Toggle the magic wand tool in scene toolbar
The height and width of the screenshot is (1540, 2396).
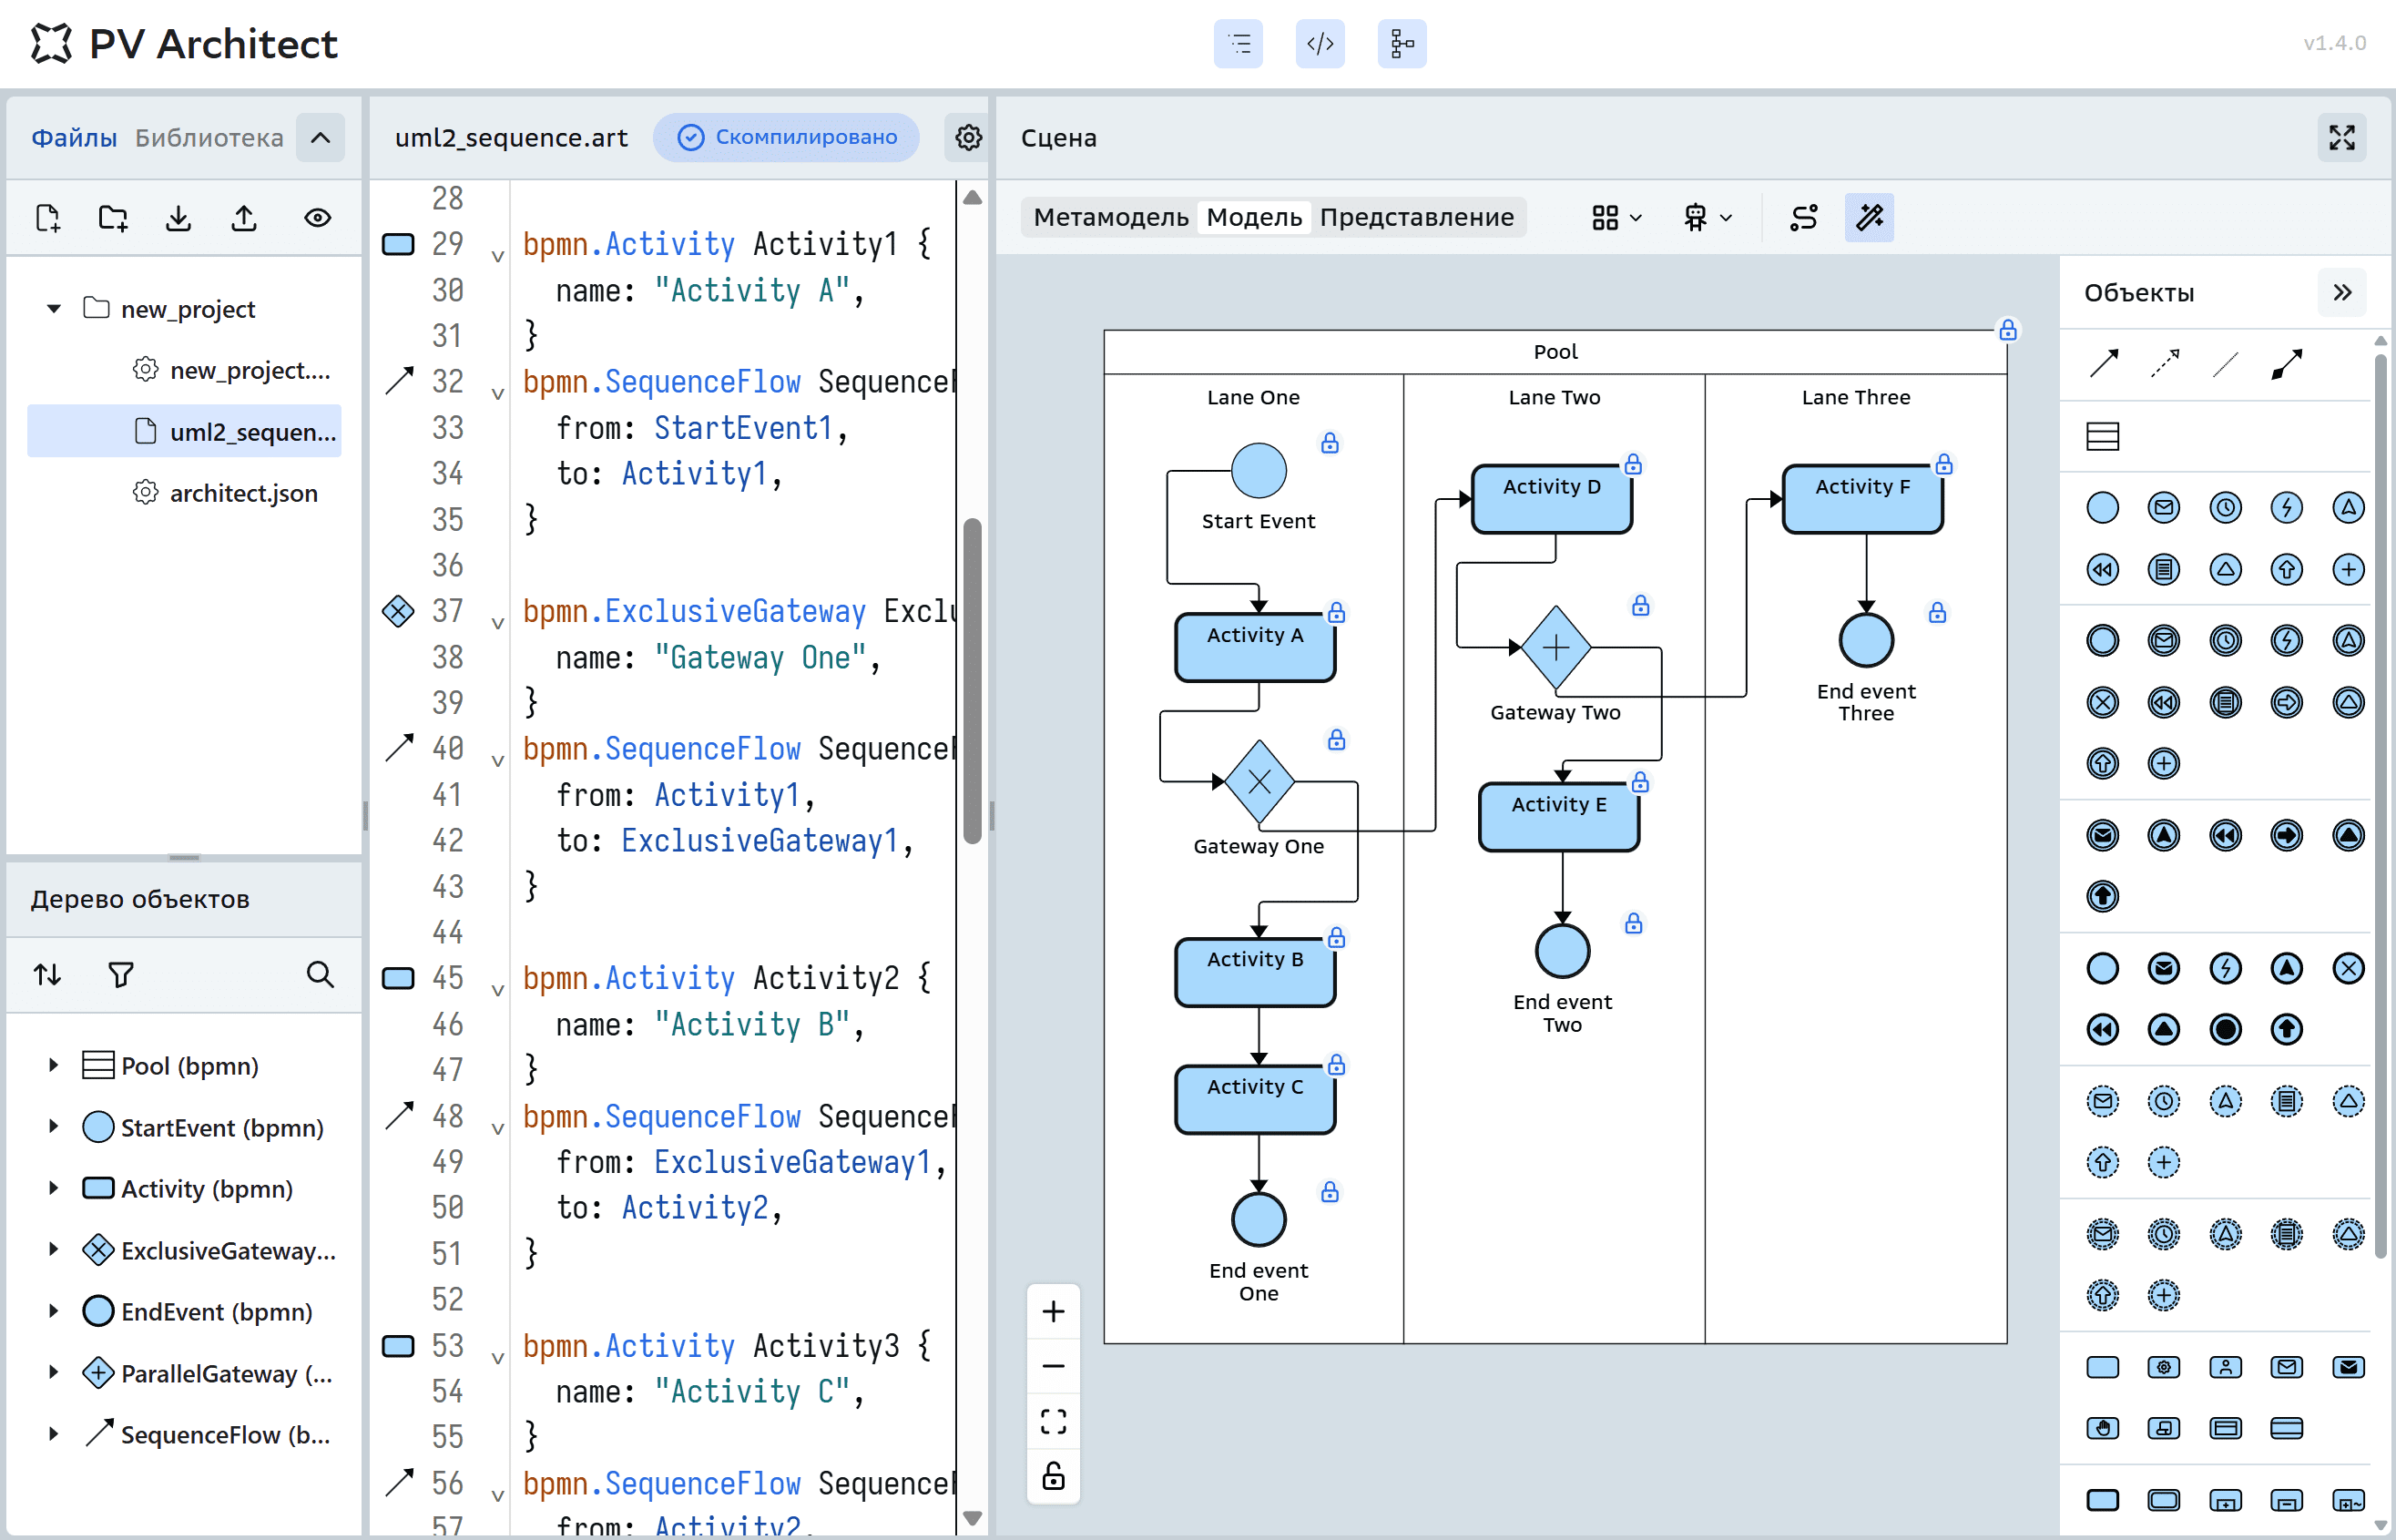click(x=1870, y=217)
